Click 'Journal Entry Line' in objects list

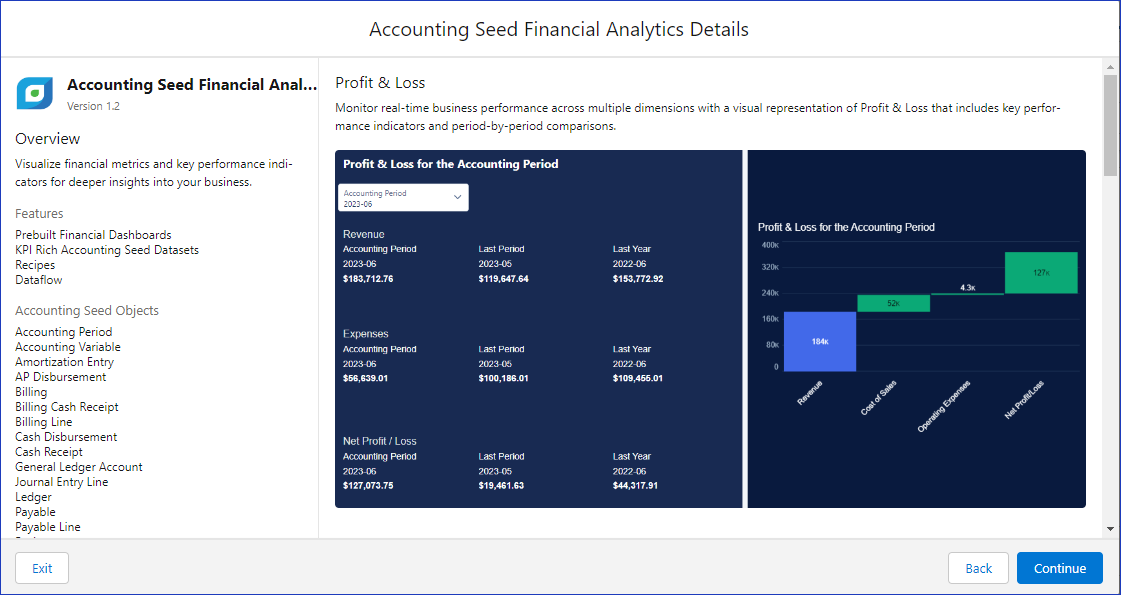61,482
